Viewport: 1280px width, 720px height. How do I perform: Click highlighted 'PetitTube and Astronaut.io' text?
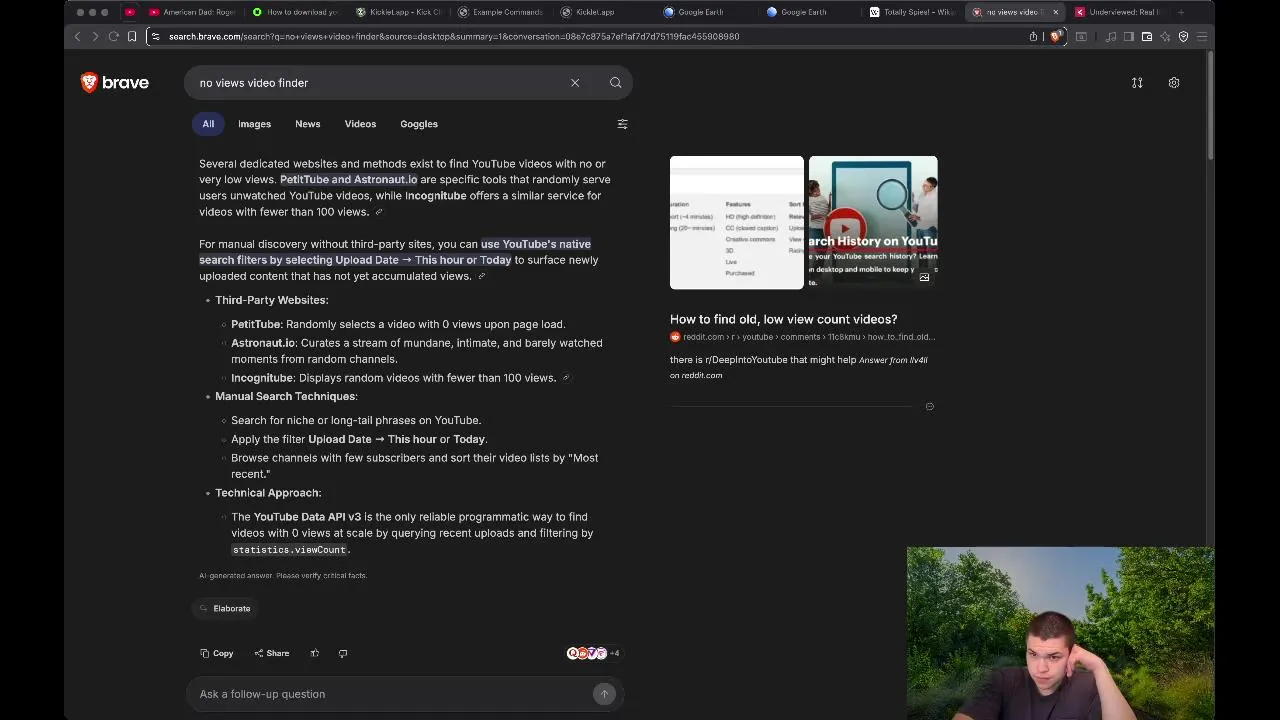click(x=348, y=180)
